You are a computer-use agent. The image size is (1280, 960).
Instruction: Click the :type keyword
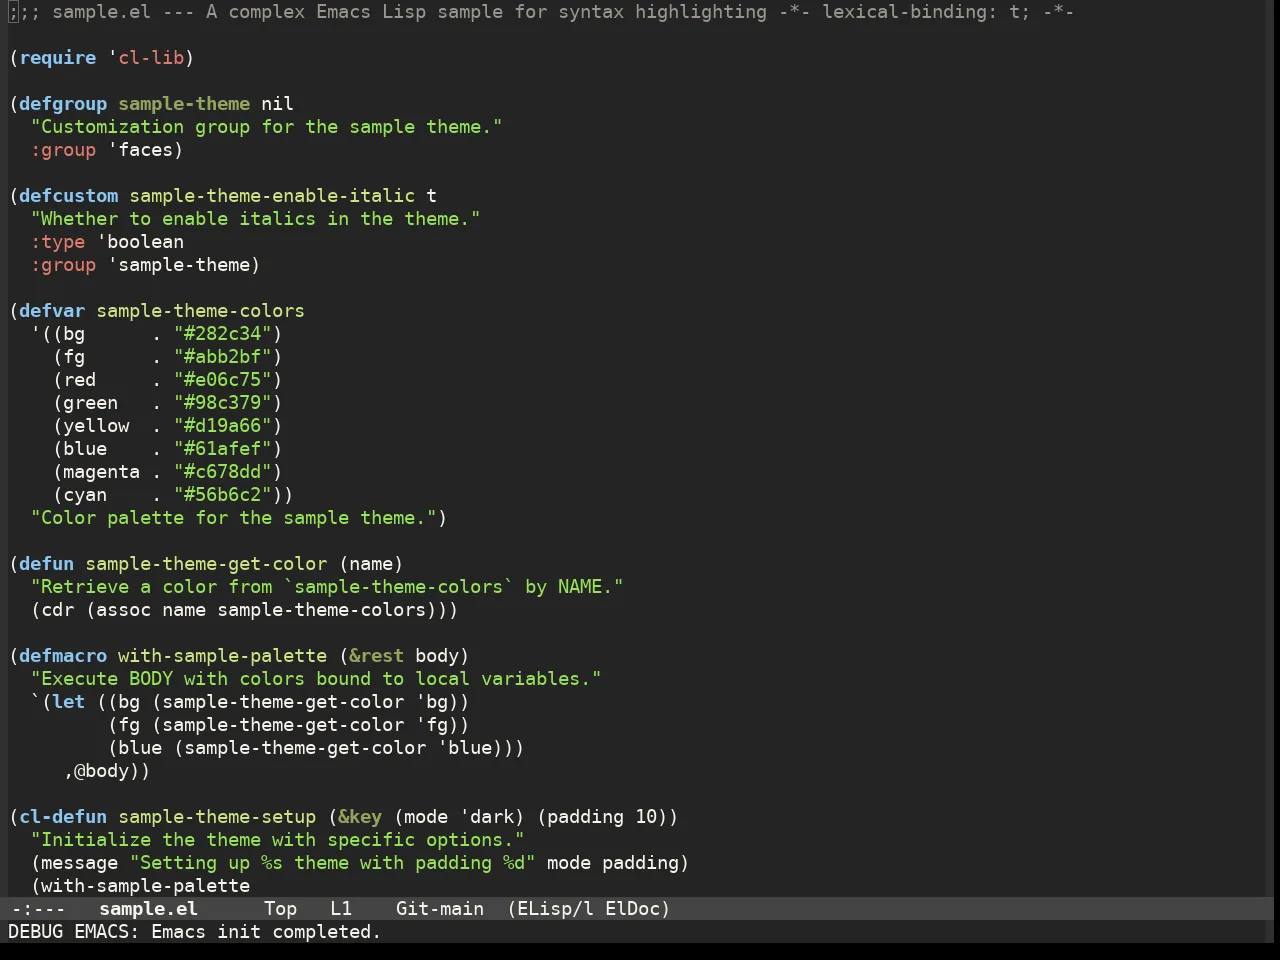tap(58, 242)
